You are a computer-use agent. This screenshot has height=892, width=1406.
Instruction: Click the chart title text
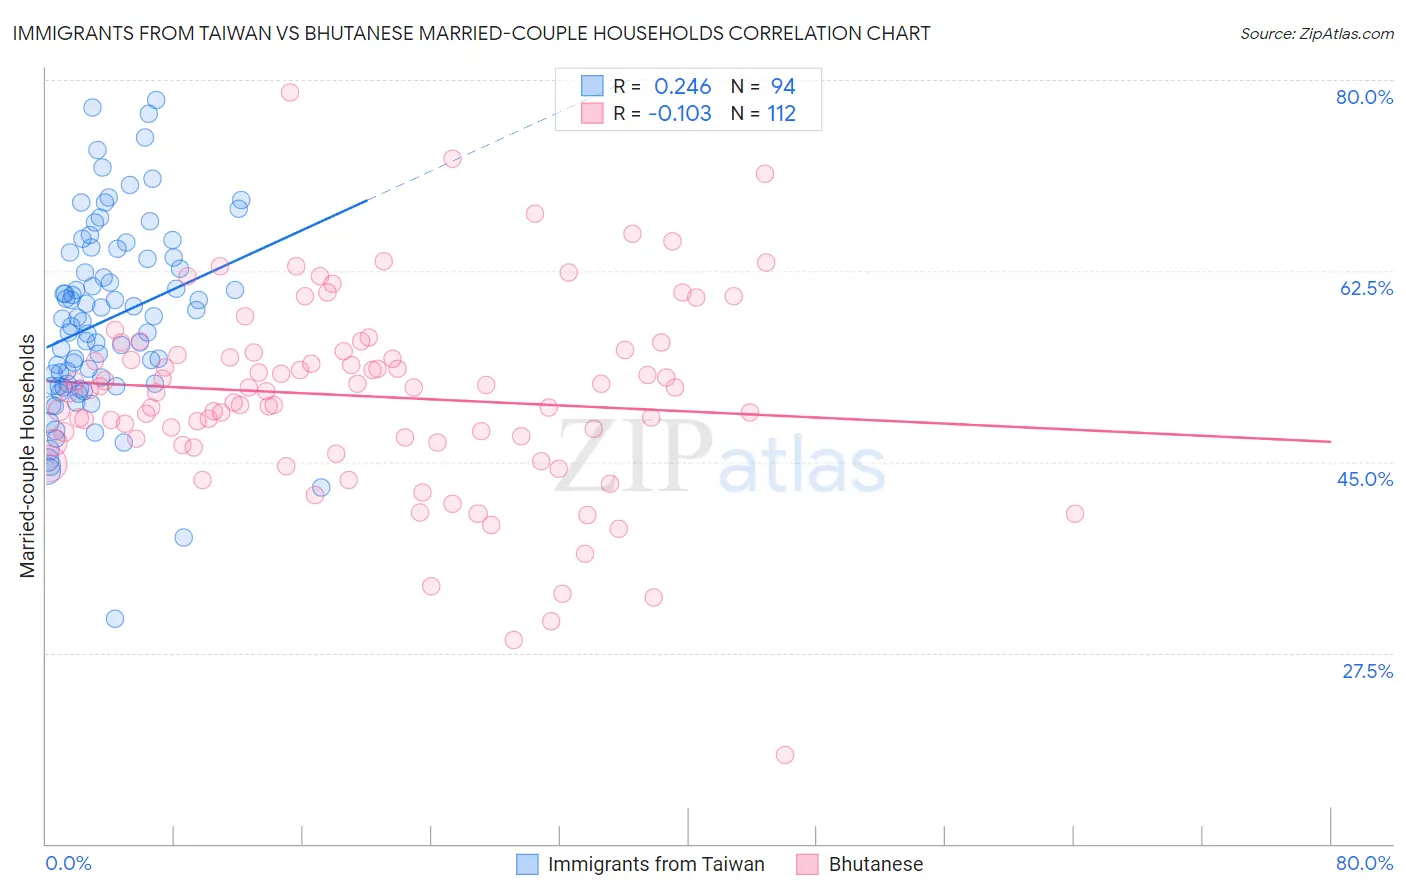[471, 33]
